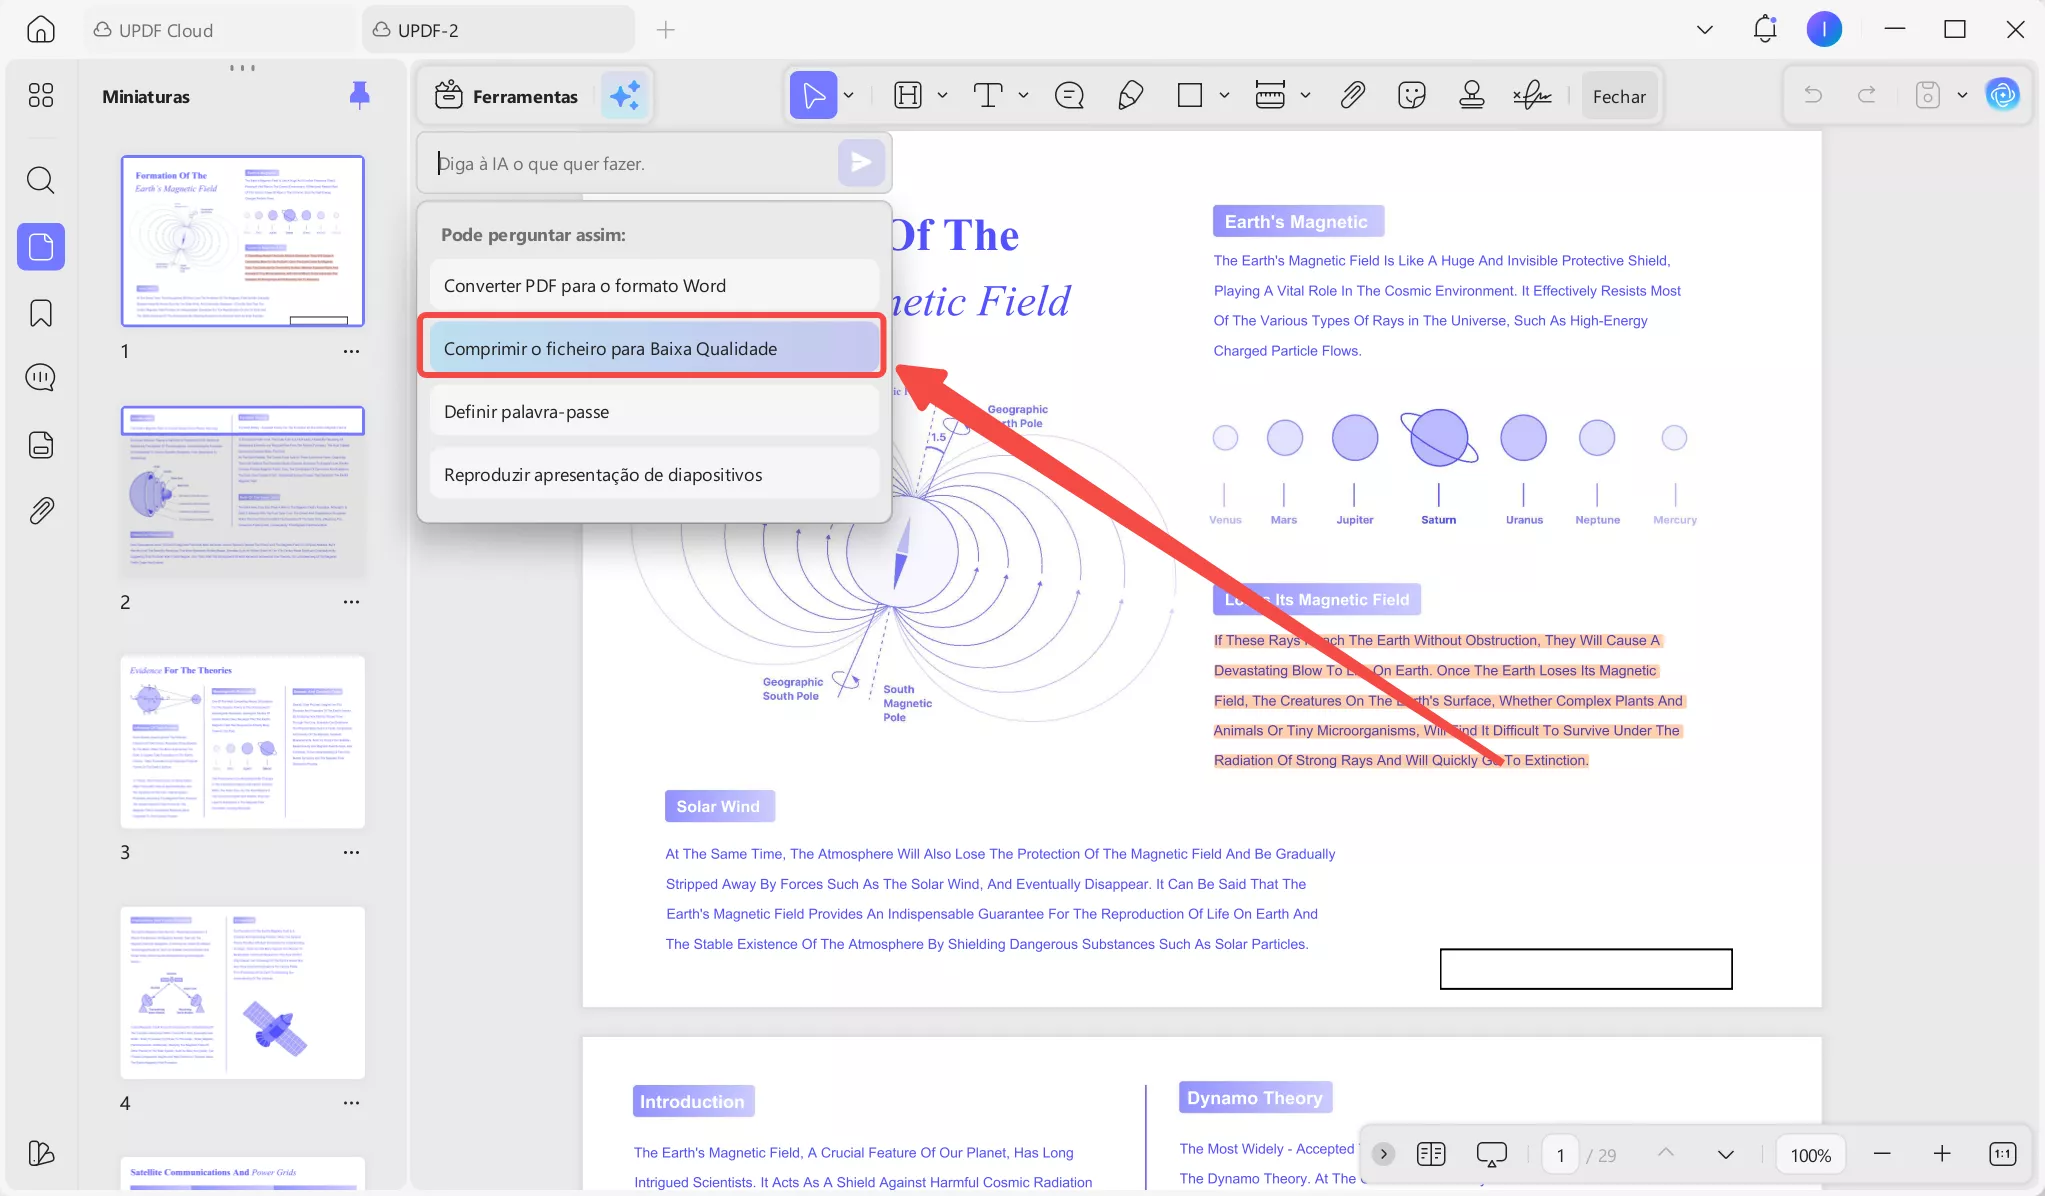2045x1196 pixels.
Task: Toggle the page layout view icon
Action: point(1431,1154)
